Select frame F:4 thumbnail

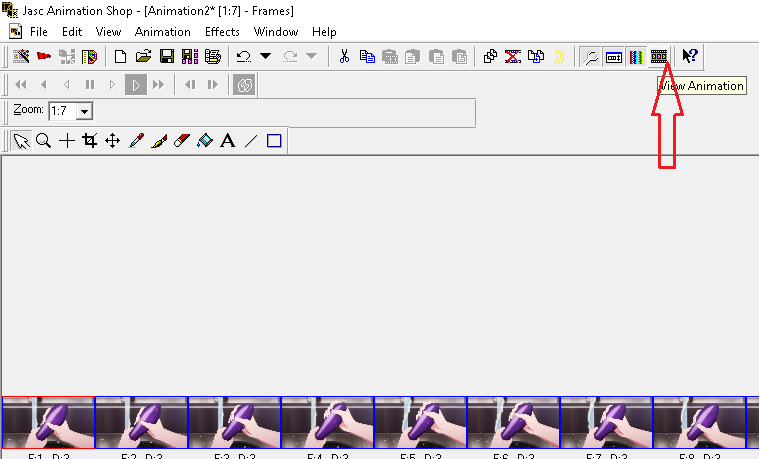pyautogui.click(x=327, y=422)
